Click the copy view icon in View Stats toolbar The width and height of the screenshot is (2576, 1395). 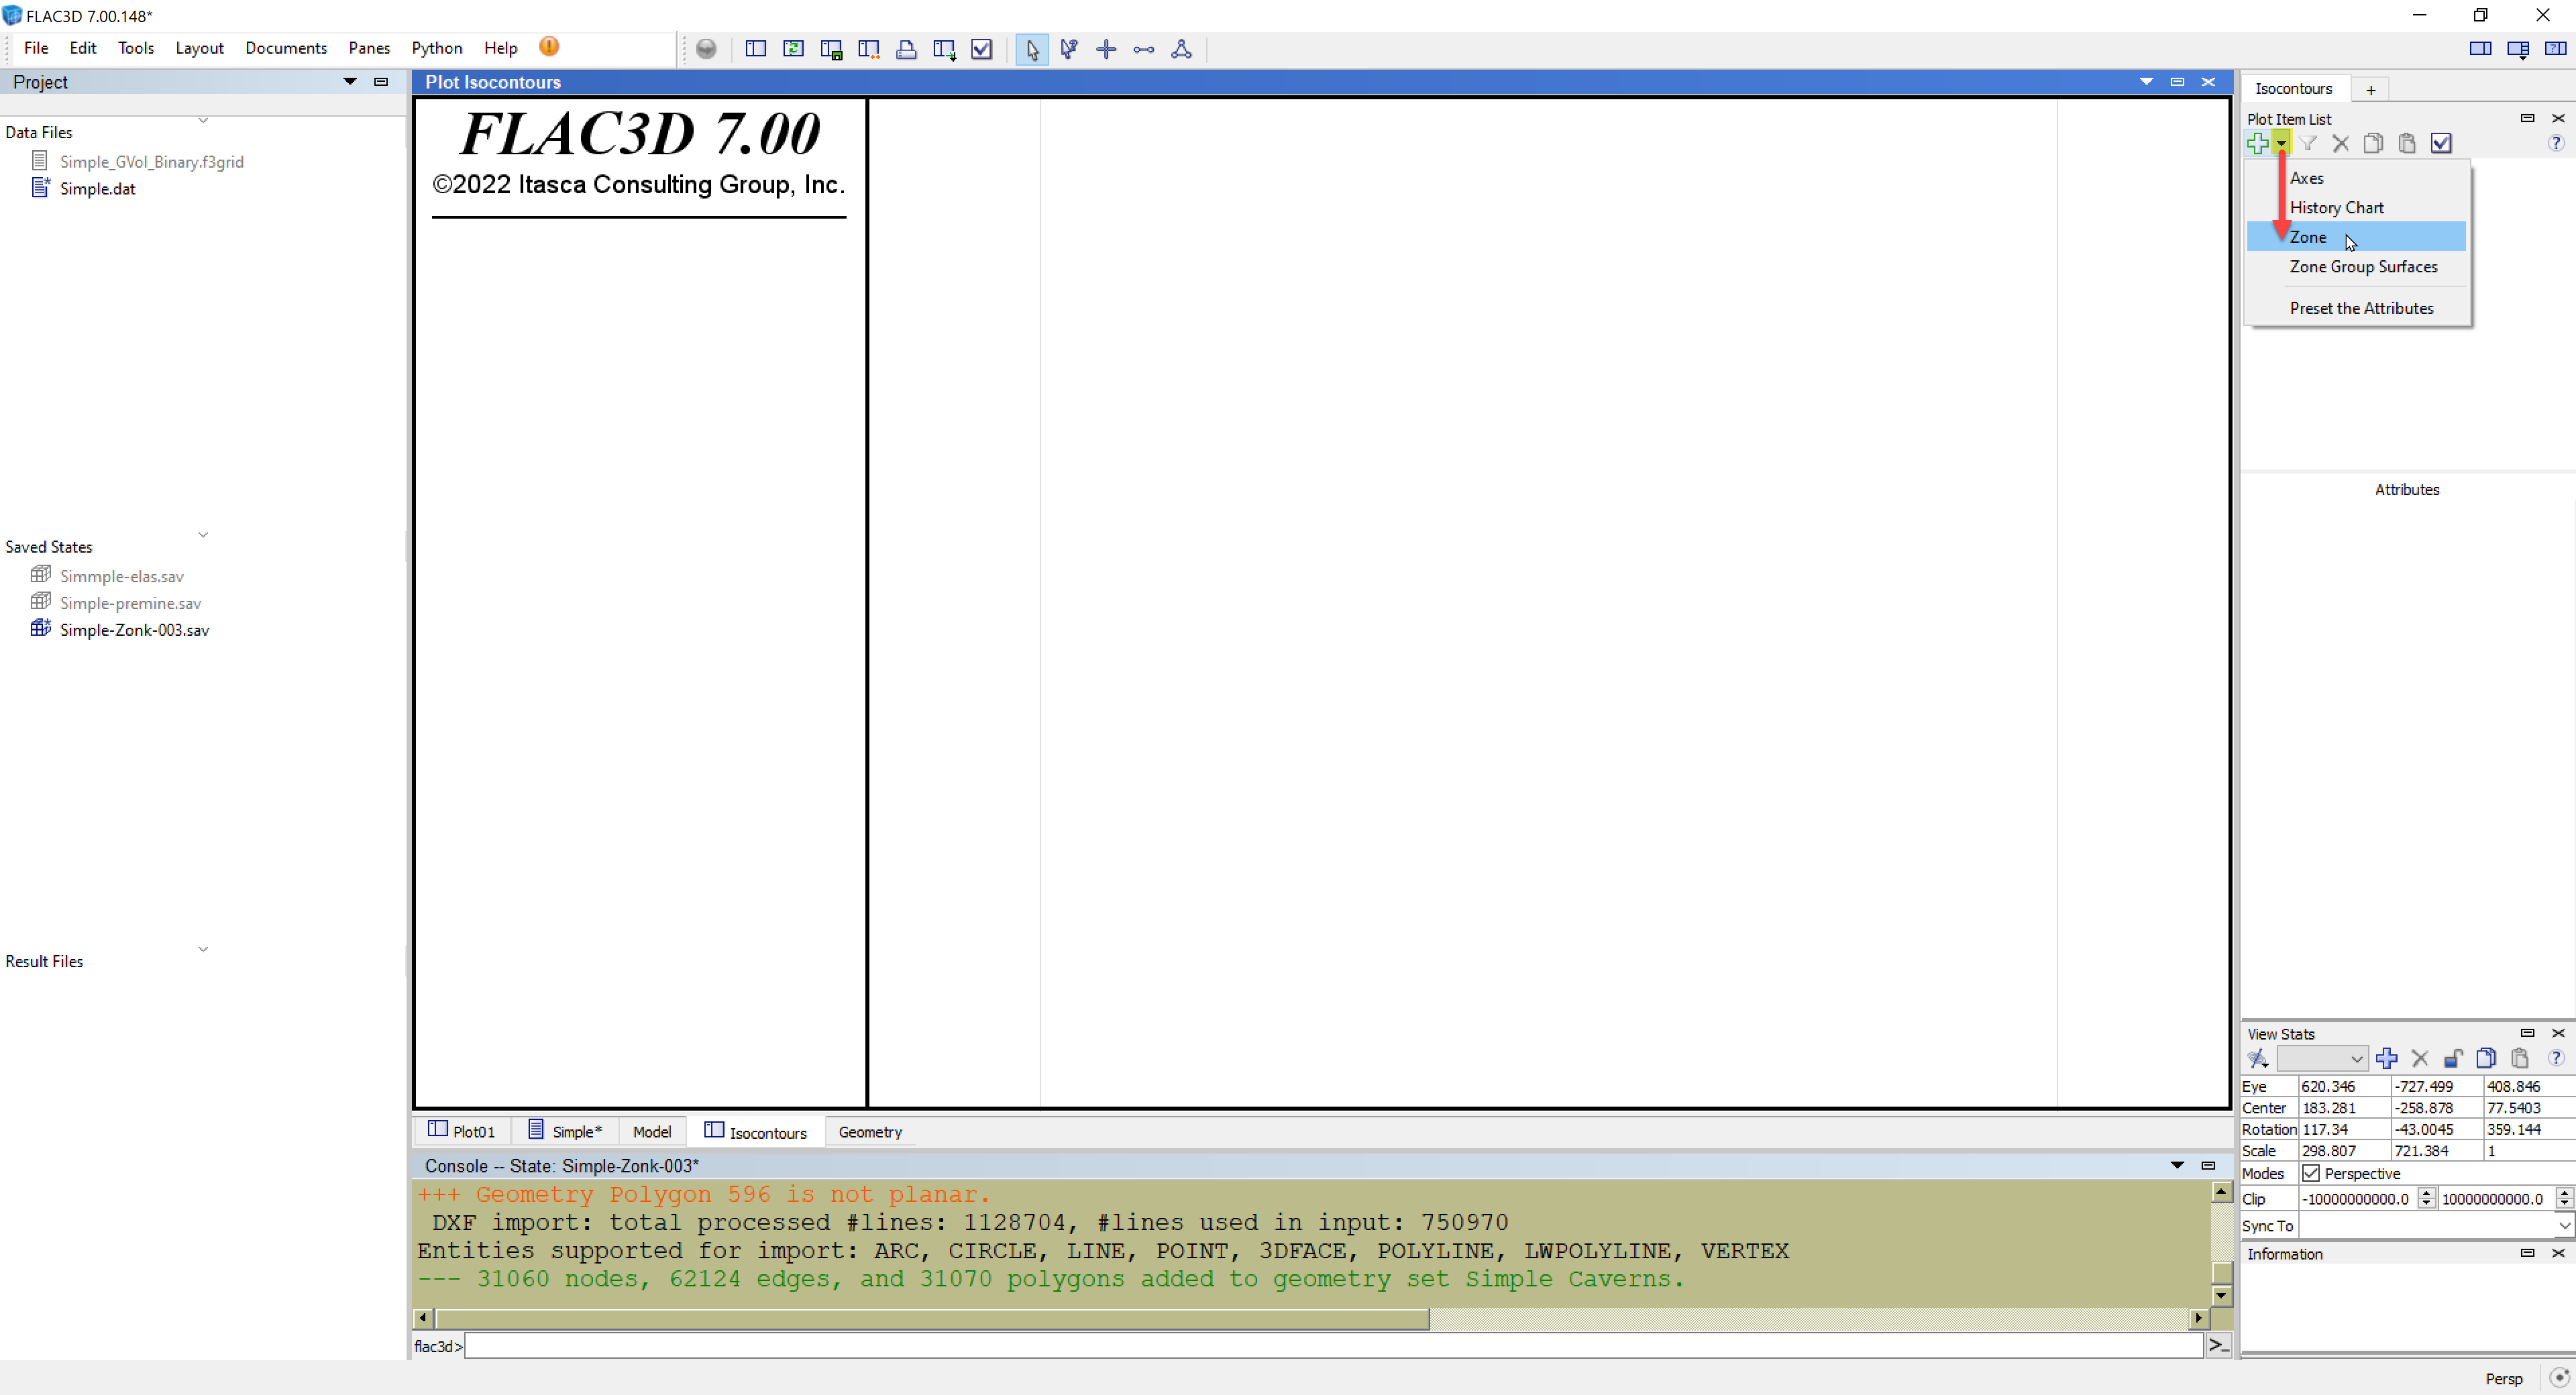[x=2486, y=1058]
